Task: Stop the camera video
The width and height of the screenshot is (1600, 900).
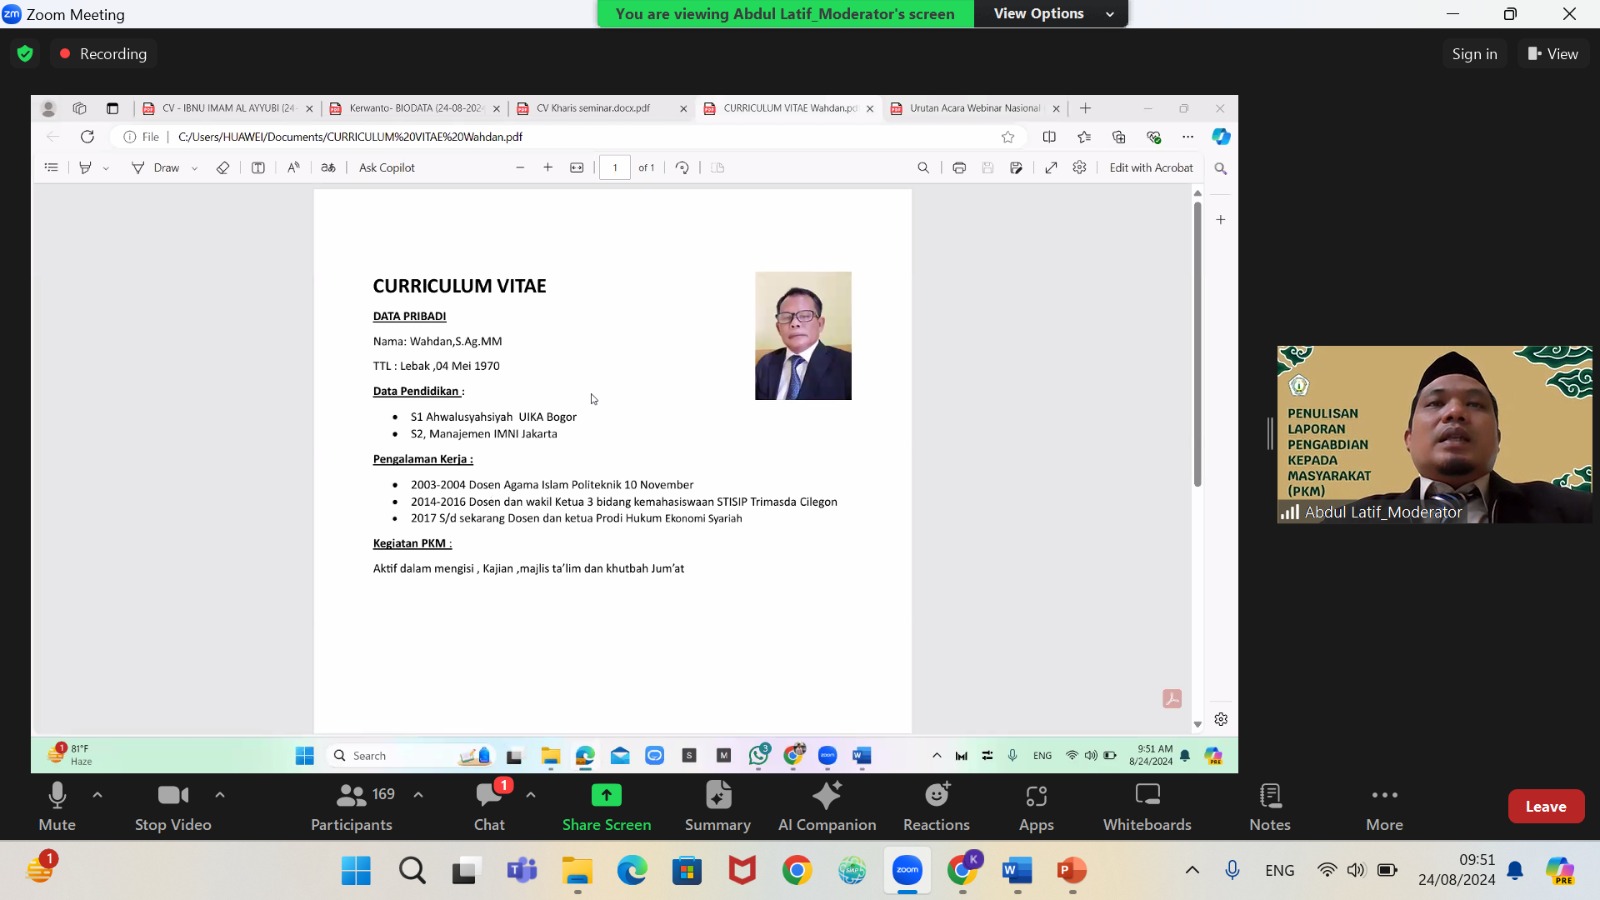Action: pos(173,806)
